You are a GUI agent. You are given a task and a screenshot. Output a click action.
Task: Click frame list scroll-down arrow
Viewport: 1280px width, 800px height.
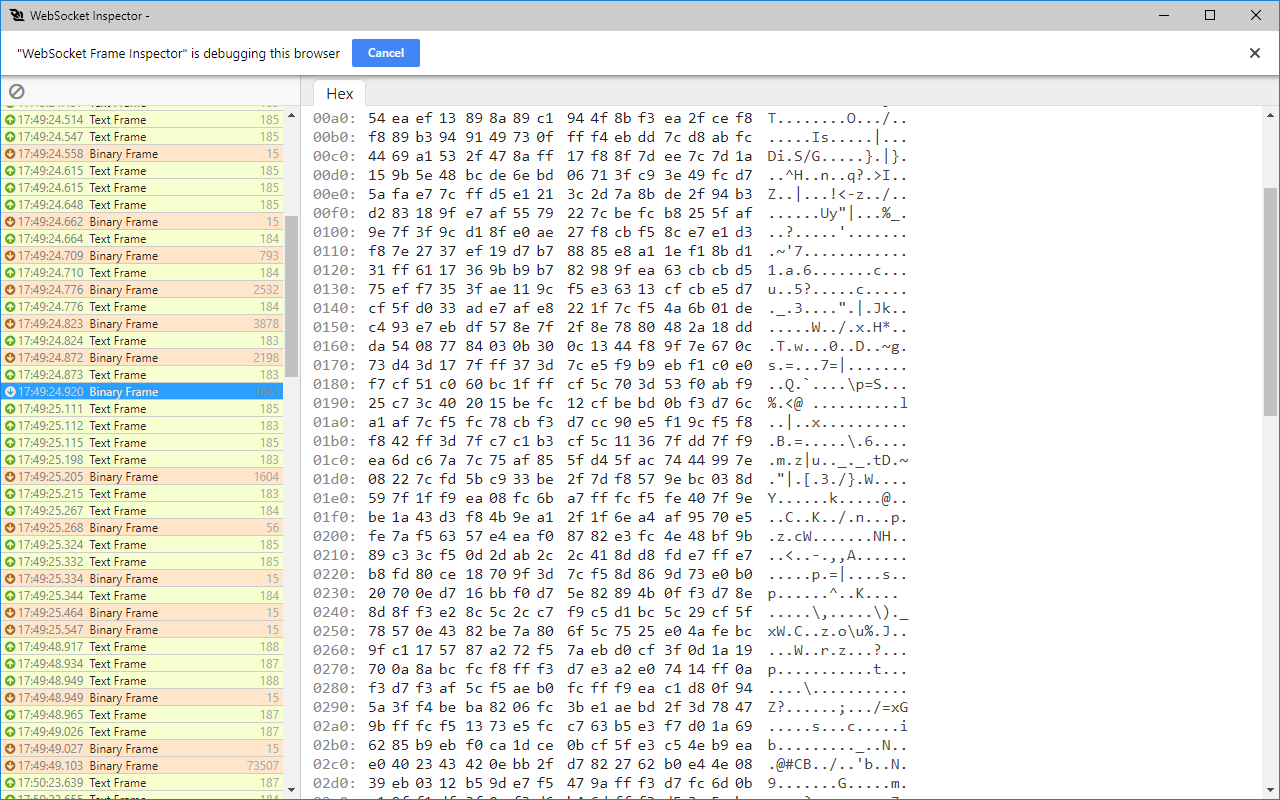(292, 790)
